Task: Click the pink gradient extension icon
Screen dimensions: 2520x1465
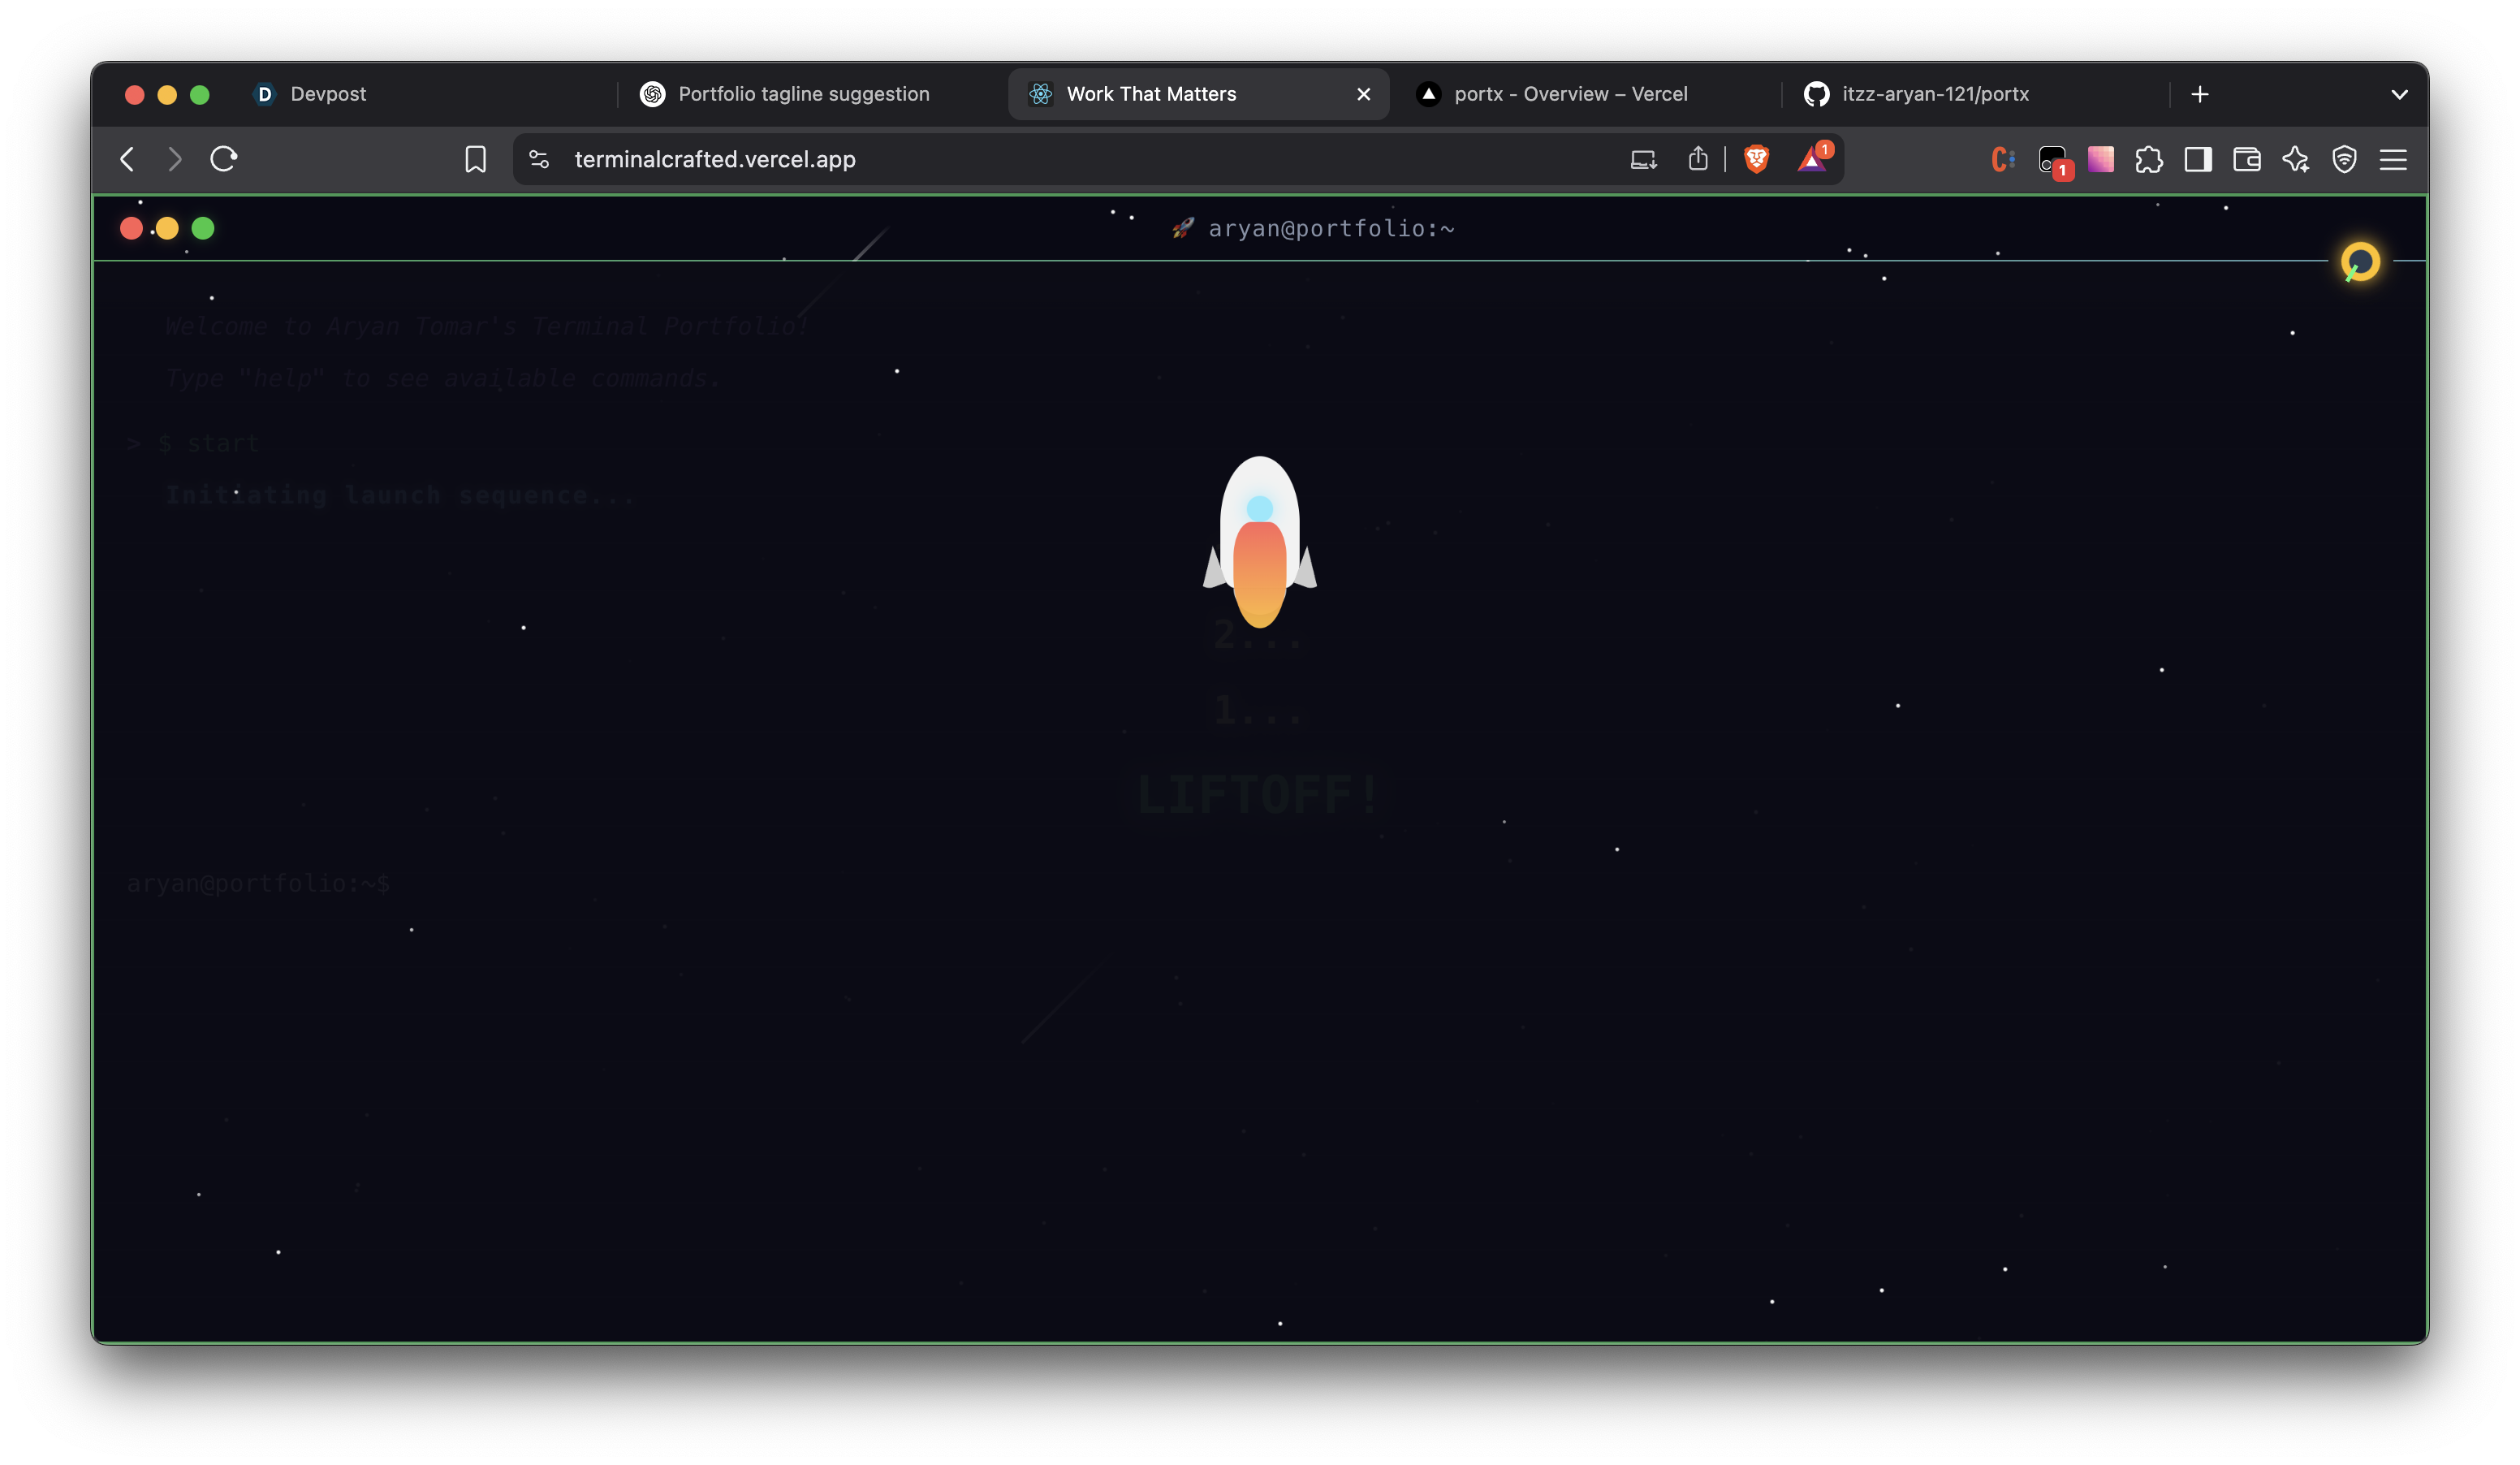Action: point(2100,160)
